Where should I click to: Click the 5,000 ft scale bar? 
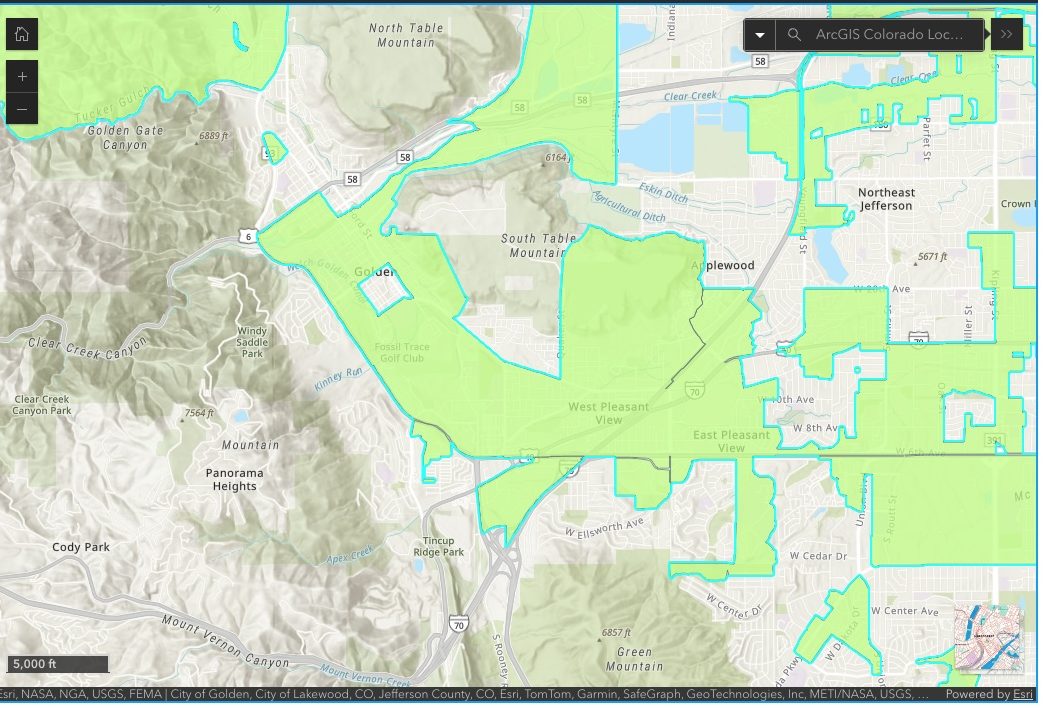[58, 667]
